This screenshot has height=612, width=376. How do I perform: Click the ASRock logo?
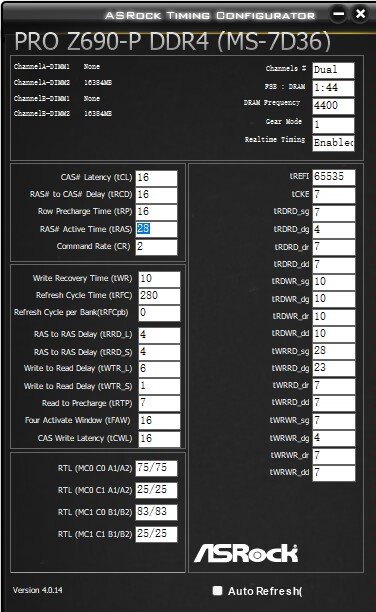246,553
